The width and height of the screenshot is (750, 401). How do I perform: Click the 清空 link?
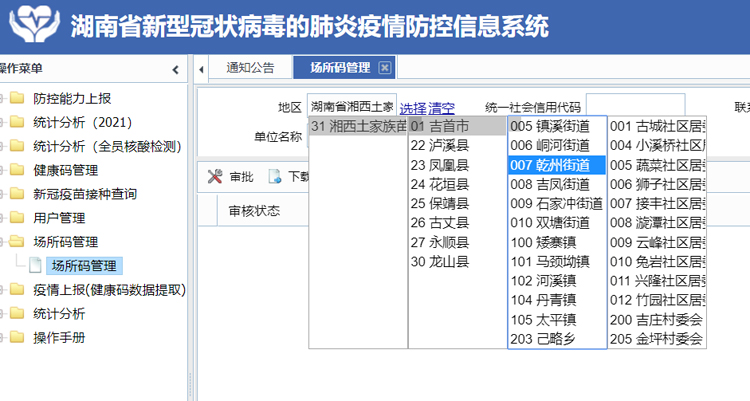click(x=441, y=108)
